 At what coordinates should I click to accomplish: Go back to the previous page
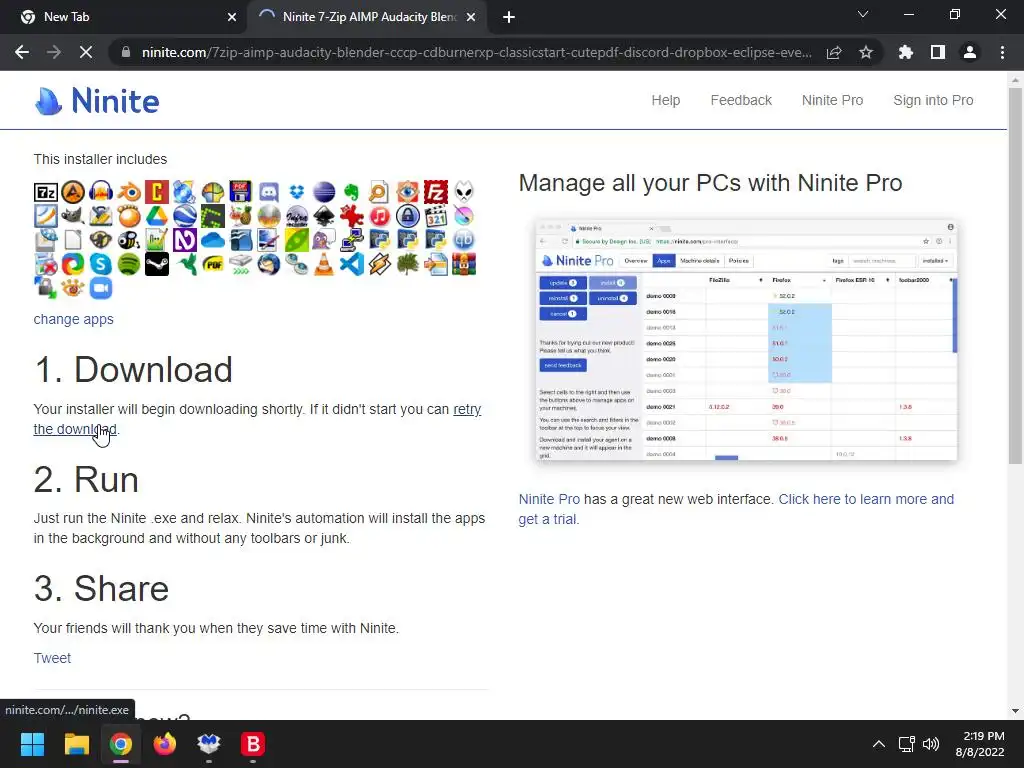pos(22,52)
